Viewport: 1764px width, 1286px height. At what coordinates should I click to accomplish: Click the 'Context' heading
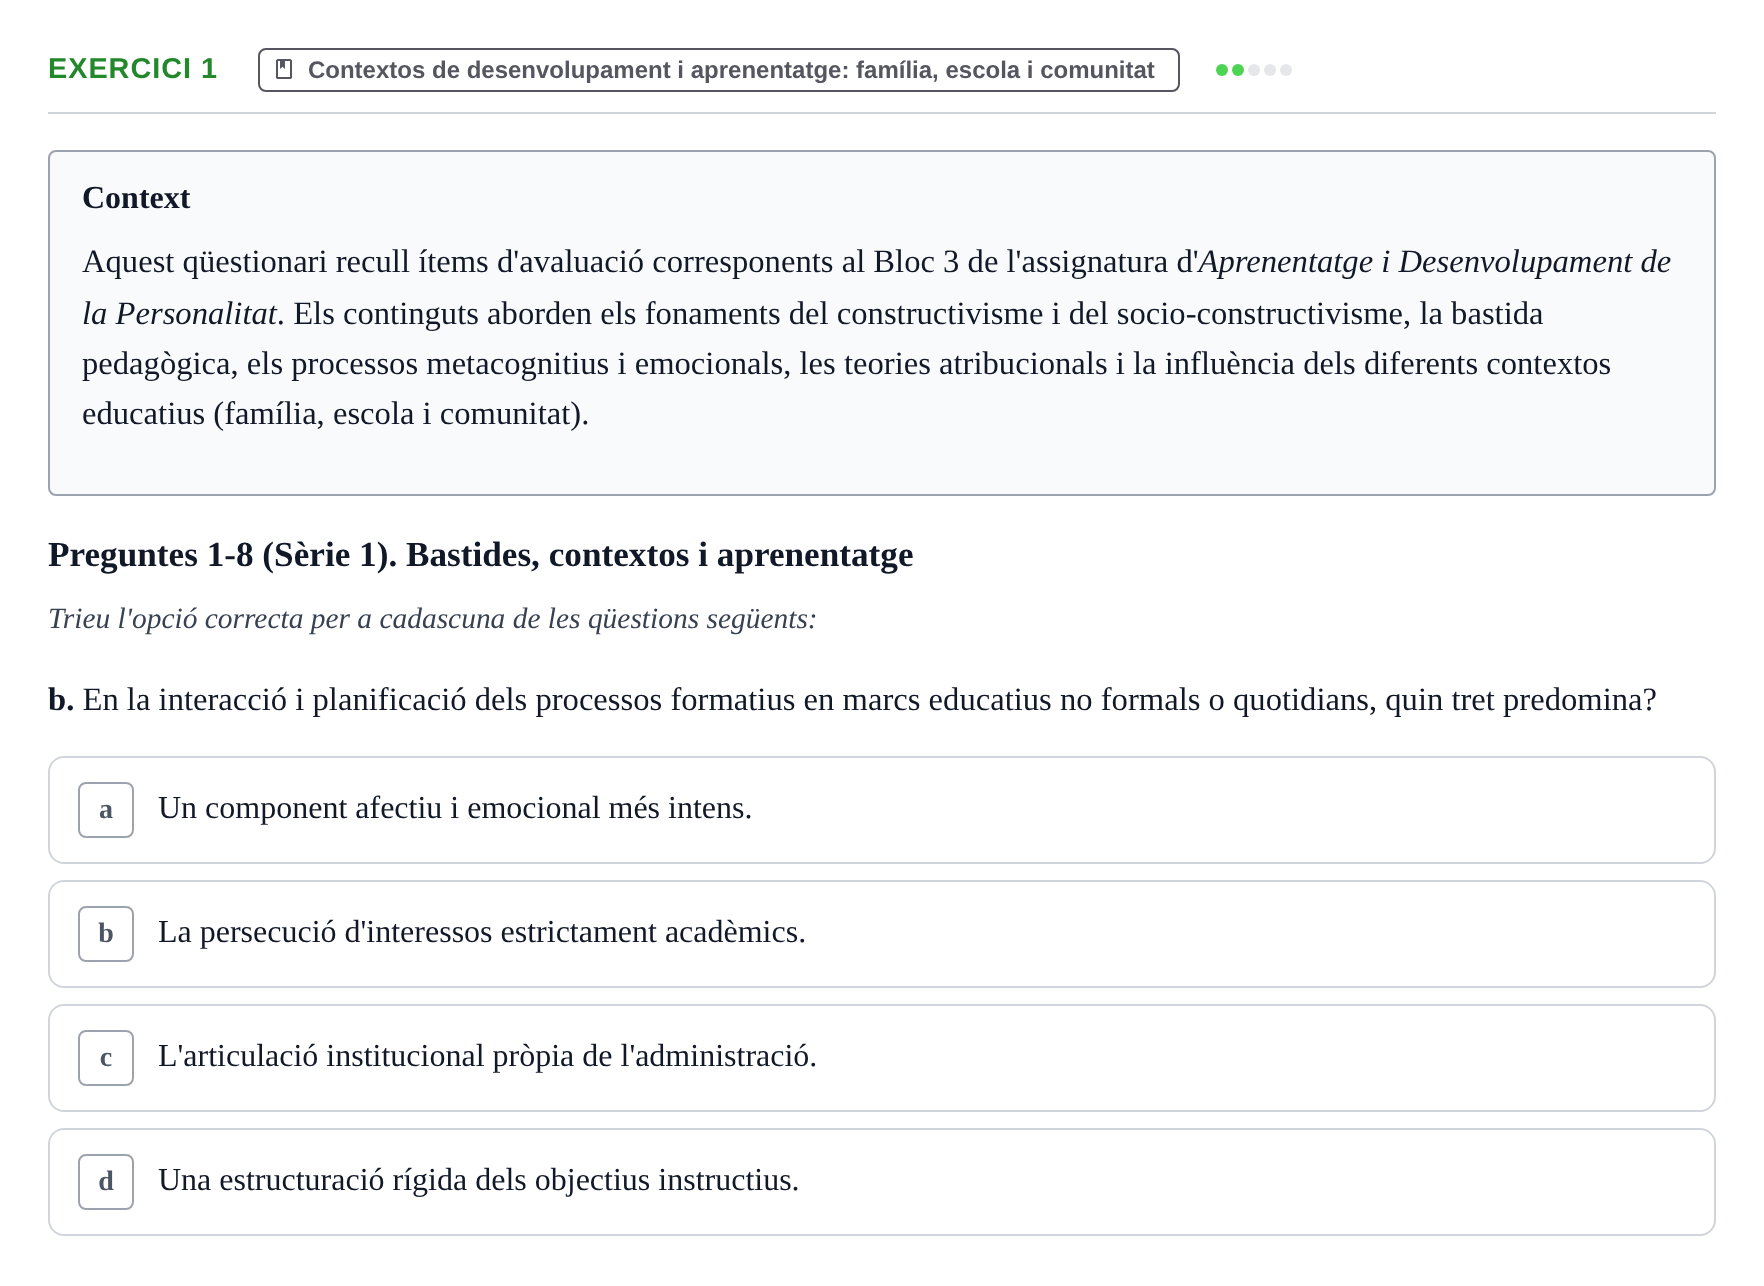pos(136,198)
